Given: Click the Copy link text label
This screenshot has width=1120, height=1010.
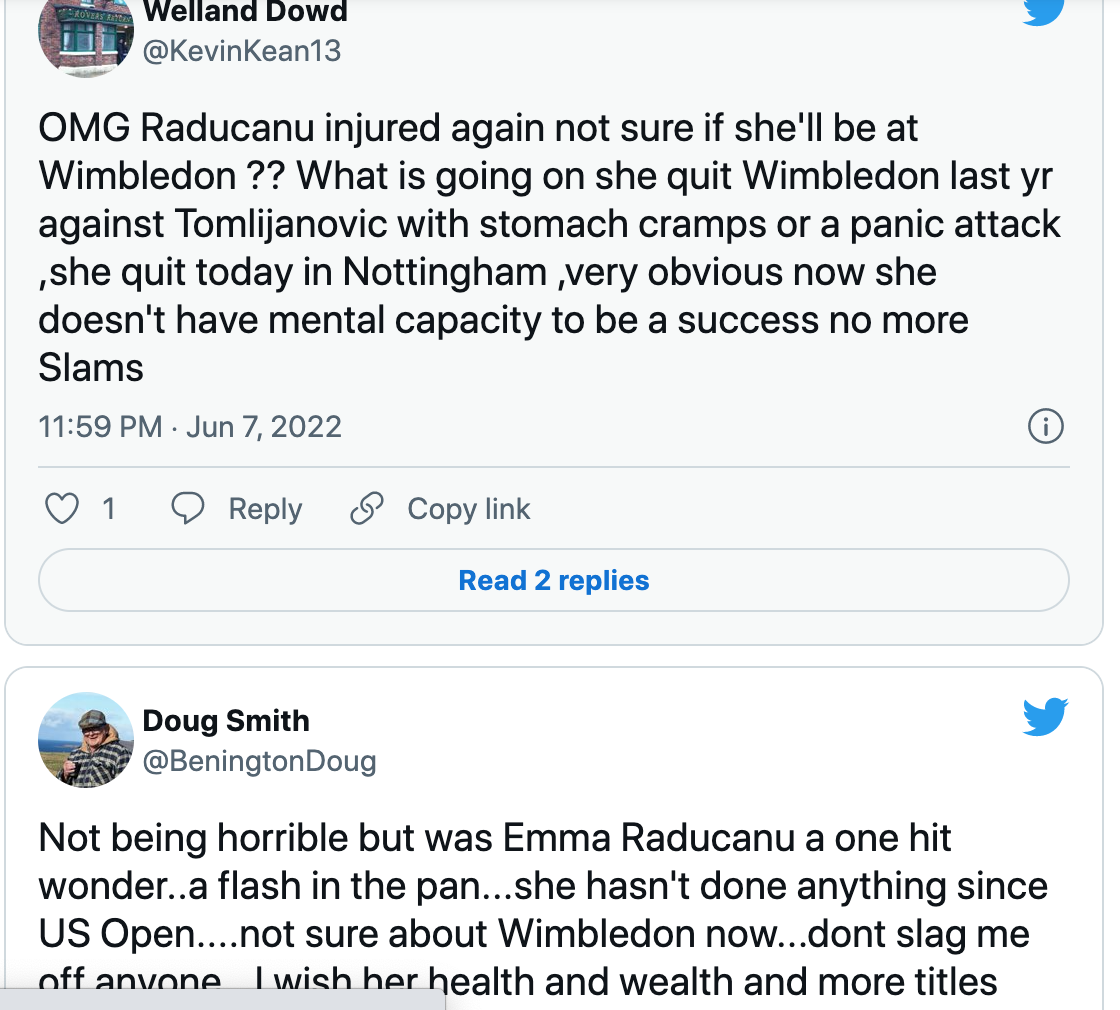Looking at the screenshot, I should pos(468,509).
